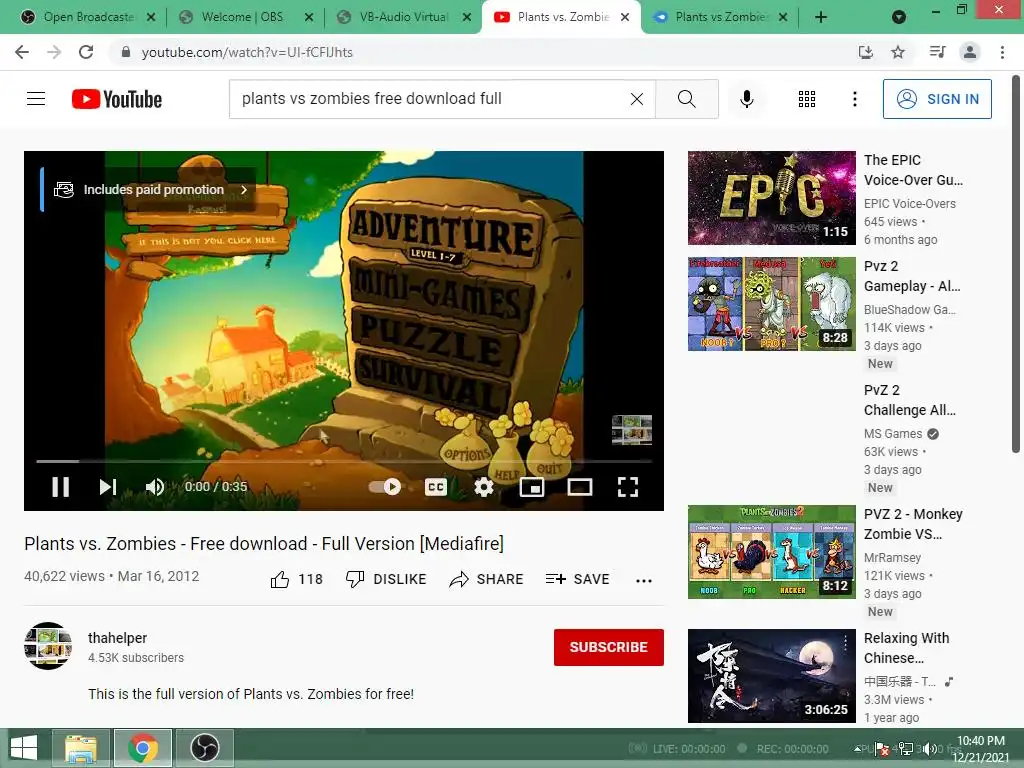Open the taskbar system volume icon
This screenshot has height=768, width=1024.
coord(932,749)
